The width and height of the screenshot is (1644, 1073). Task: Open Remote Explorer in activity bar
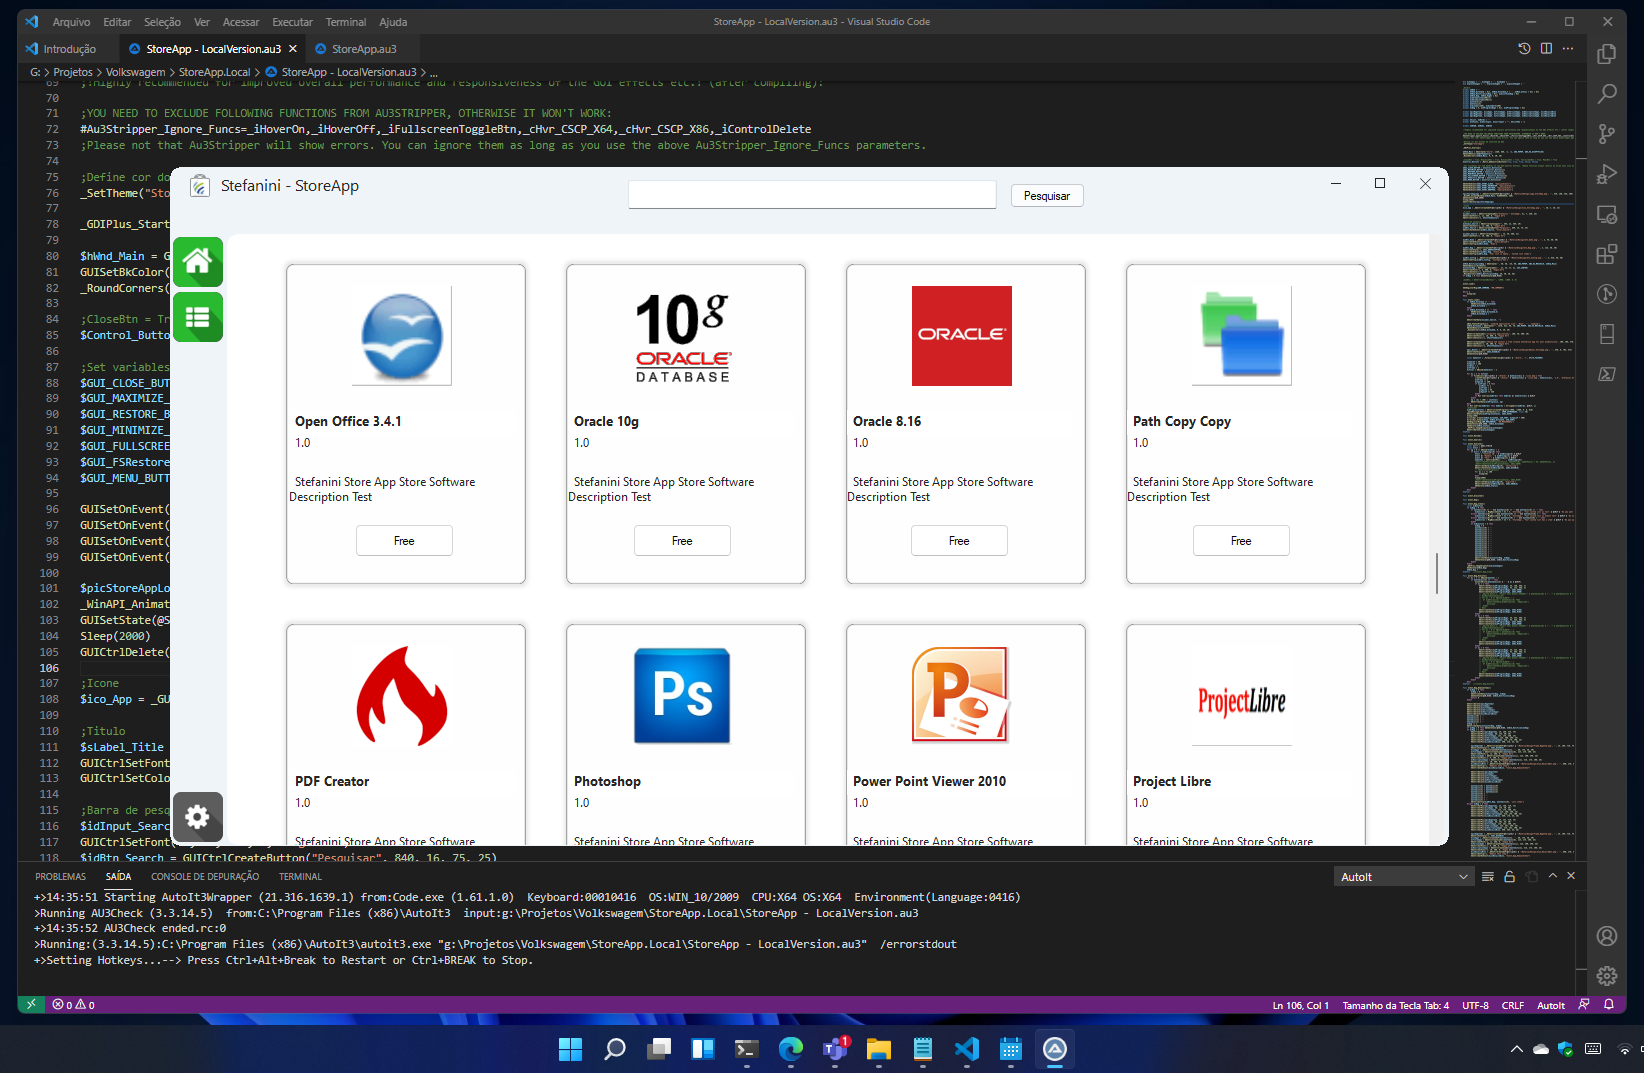(x=1607, y=214)
